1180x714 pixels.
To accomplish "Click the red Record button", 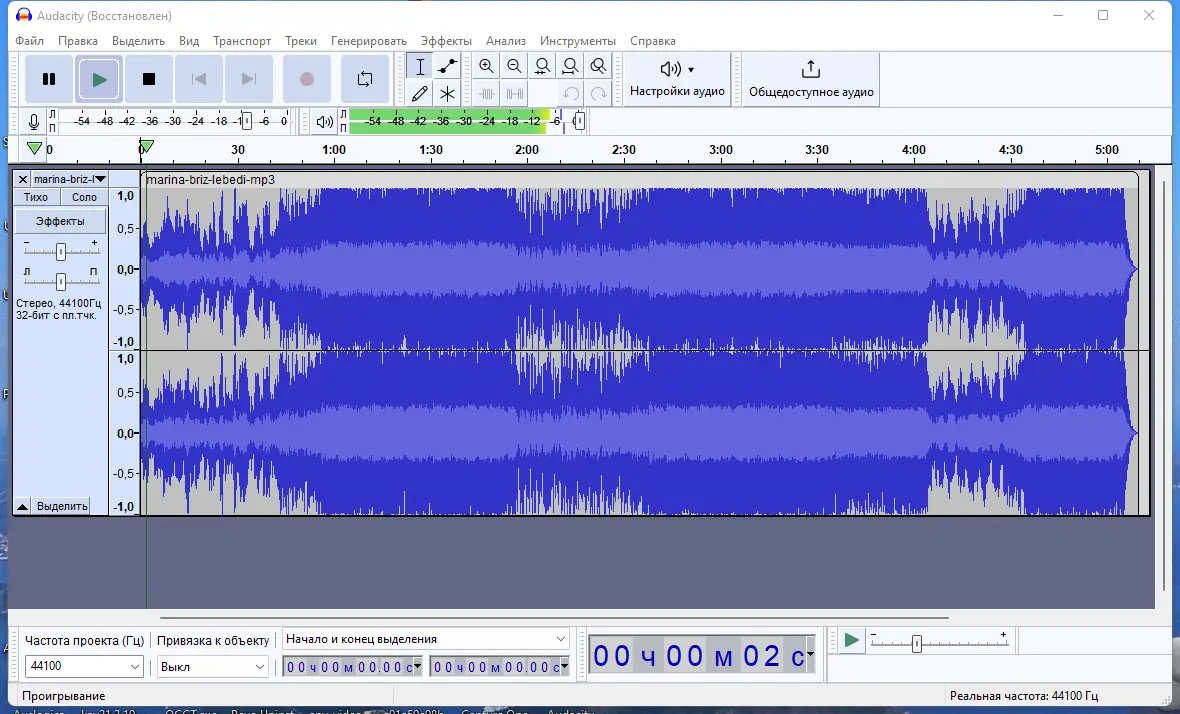I will point(306,79).
